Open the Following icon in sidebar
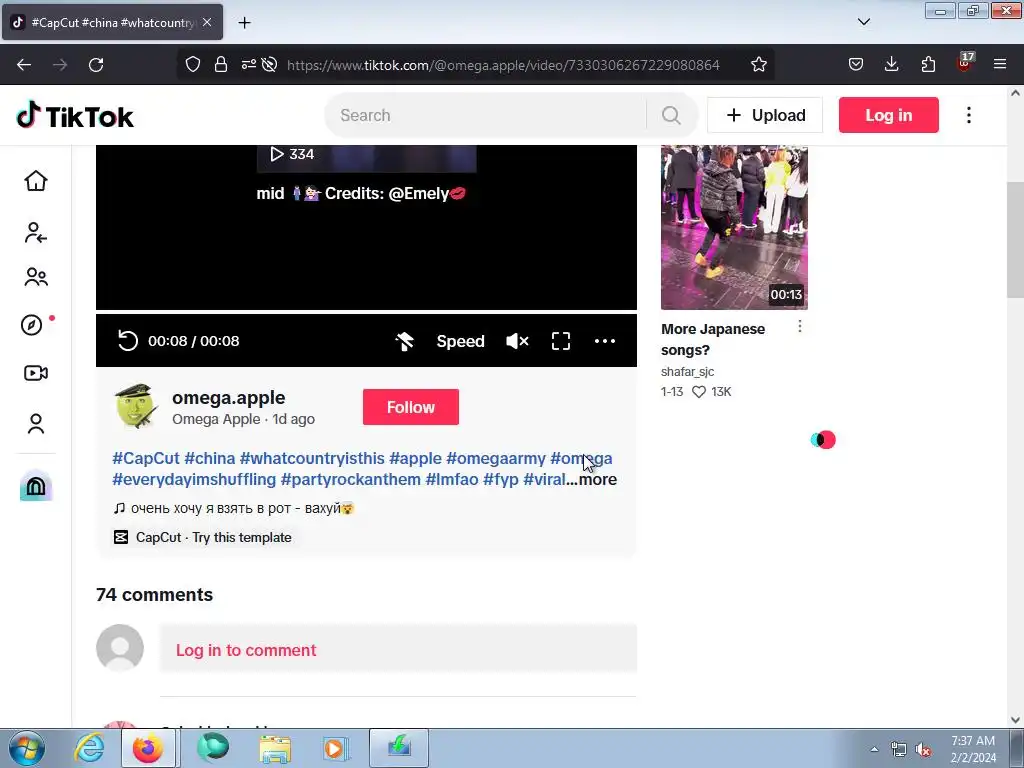 coord(36,232)
